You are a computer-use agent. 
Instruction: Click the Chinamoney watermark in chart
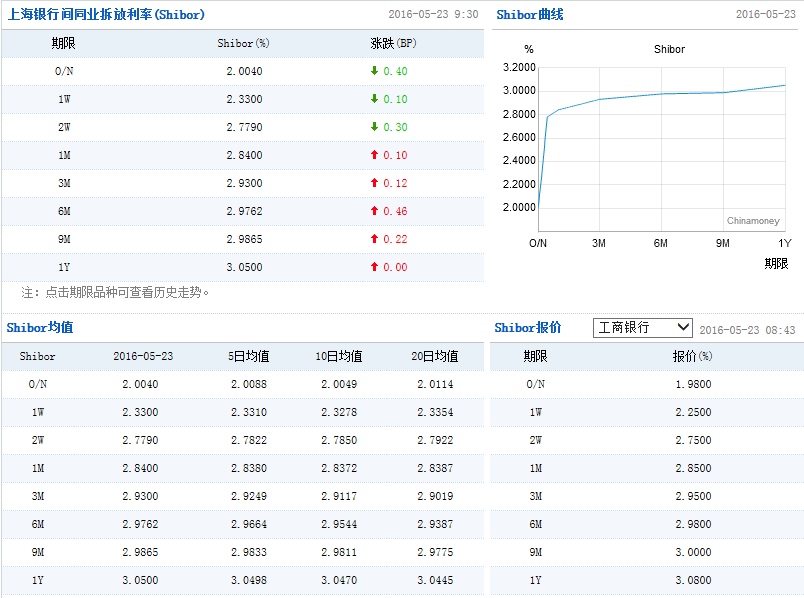pos(752,221)
